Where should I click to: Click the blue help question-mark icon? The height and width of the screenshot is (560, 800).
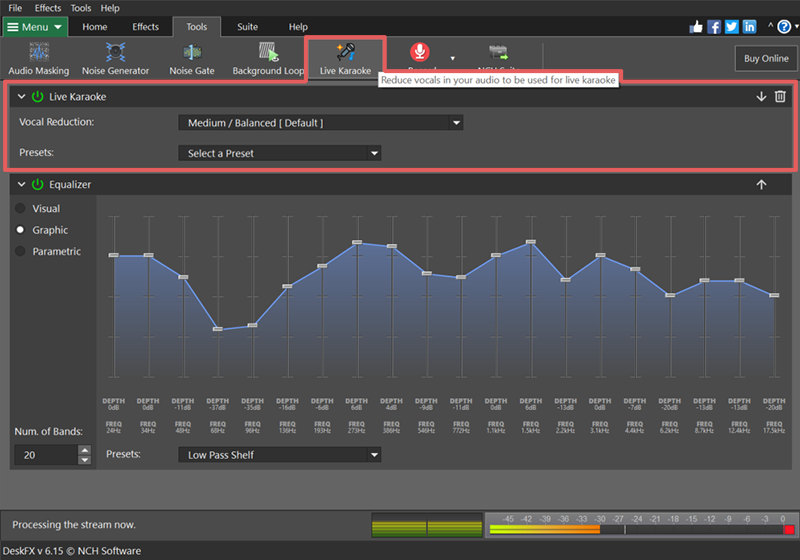[784, 27]
